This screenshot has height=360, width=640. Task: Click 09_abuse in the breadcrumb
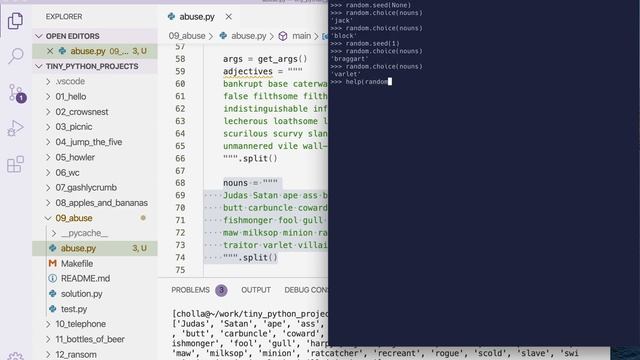(x=187, y=36)
